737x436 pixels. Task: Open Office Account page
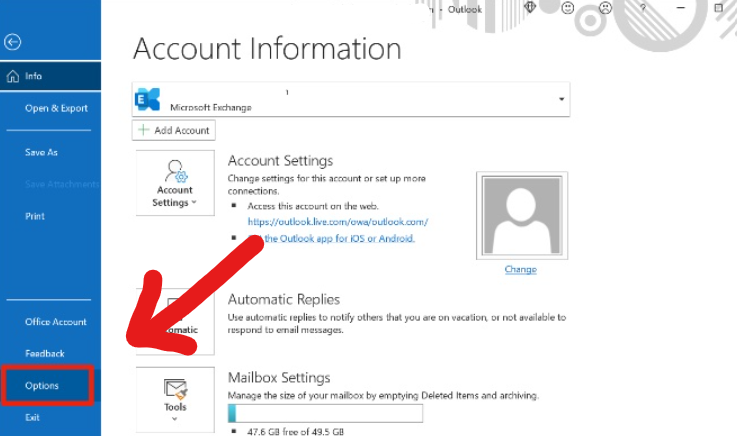click(55, 322)
